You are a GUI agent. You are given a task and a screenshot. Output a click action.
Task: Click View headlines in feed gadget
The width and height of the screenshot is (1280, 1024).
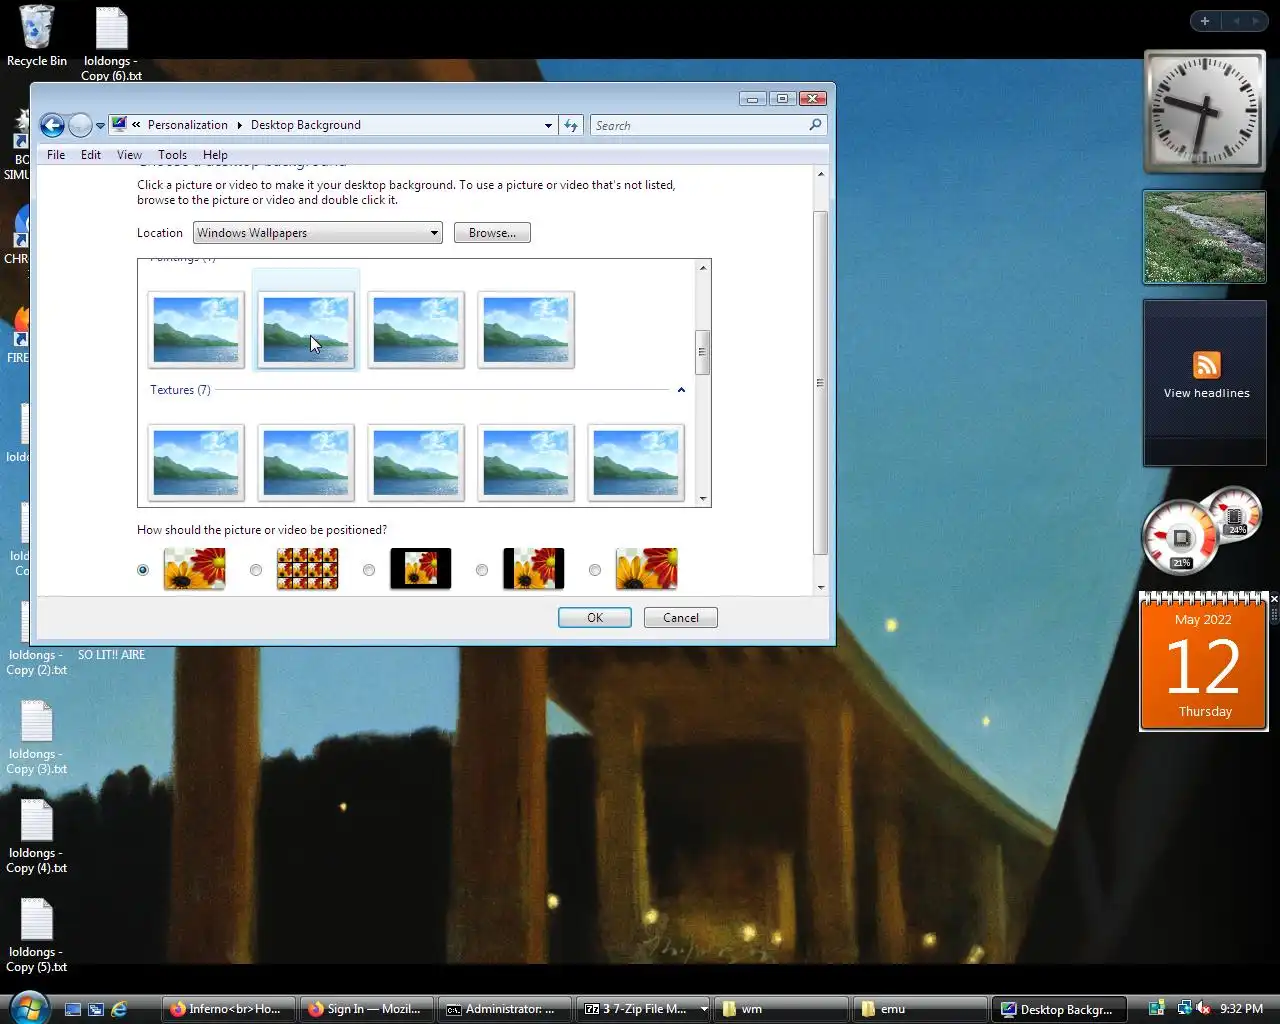[x=1206, y=393]
